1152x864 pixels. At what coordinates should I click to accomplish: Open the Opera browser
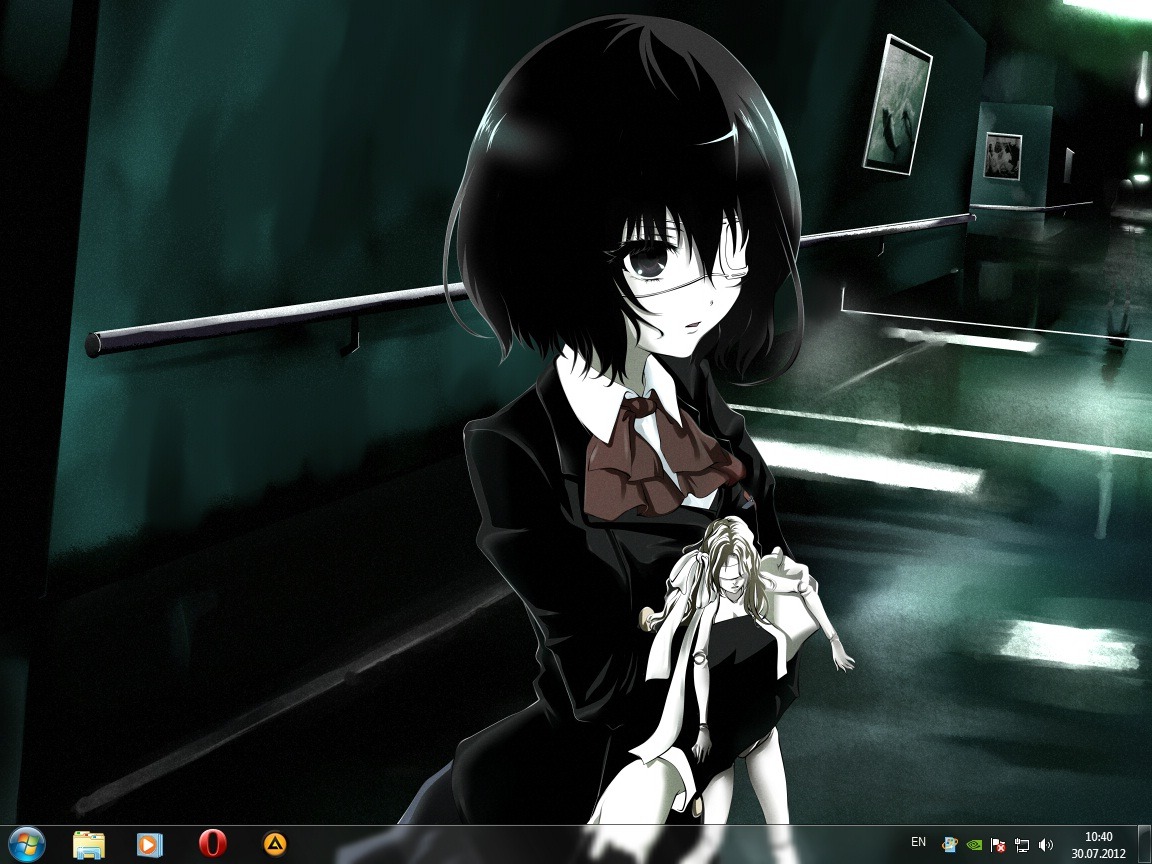pos(212,844)
